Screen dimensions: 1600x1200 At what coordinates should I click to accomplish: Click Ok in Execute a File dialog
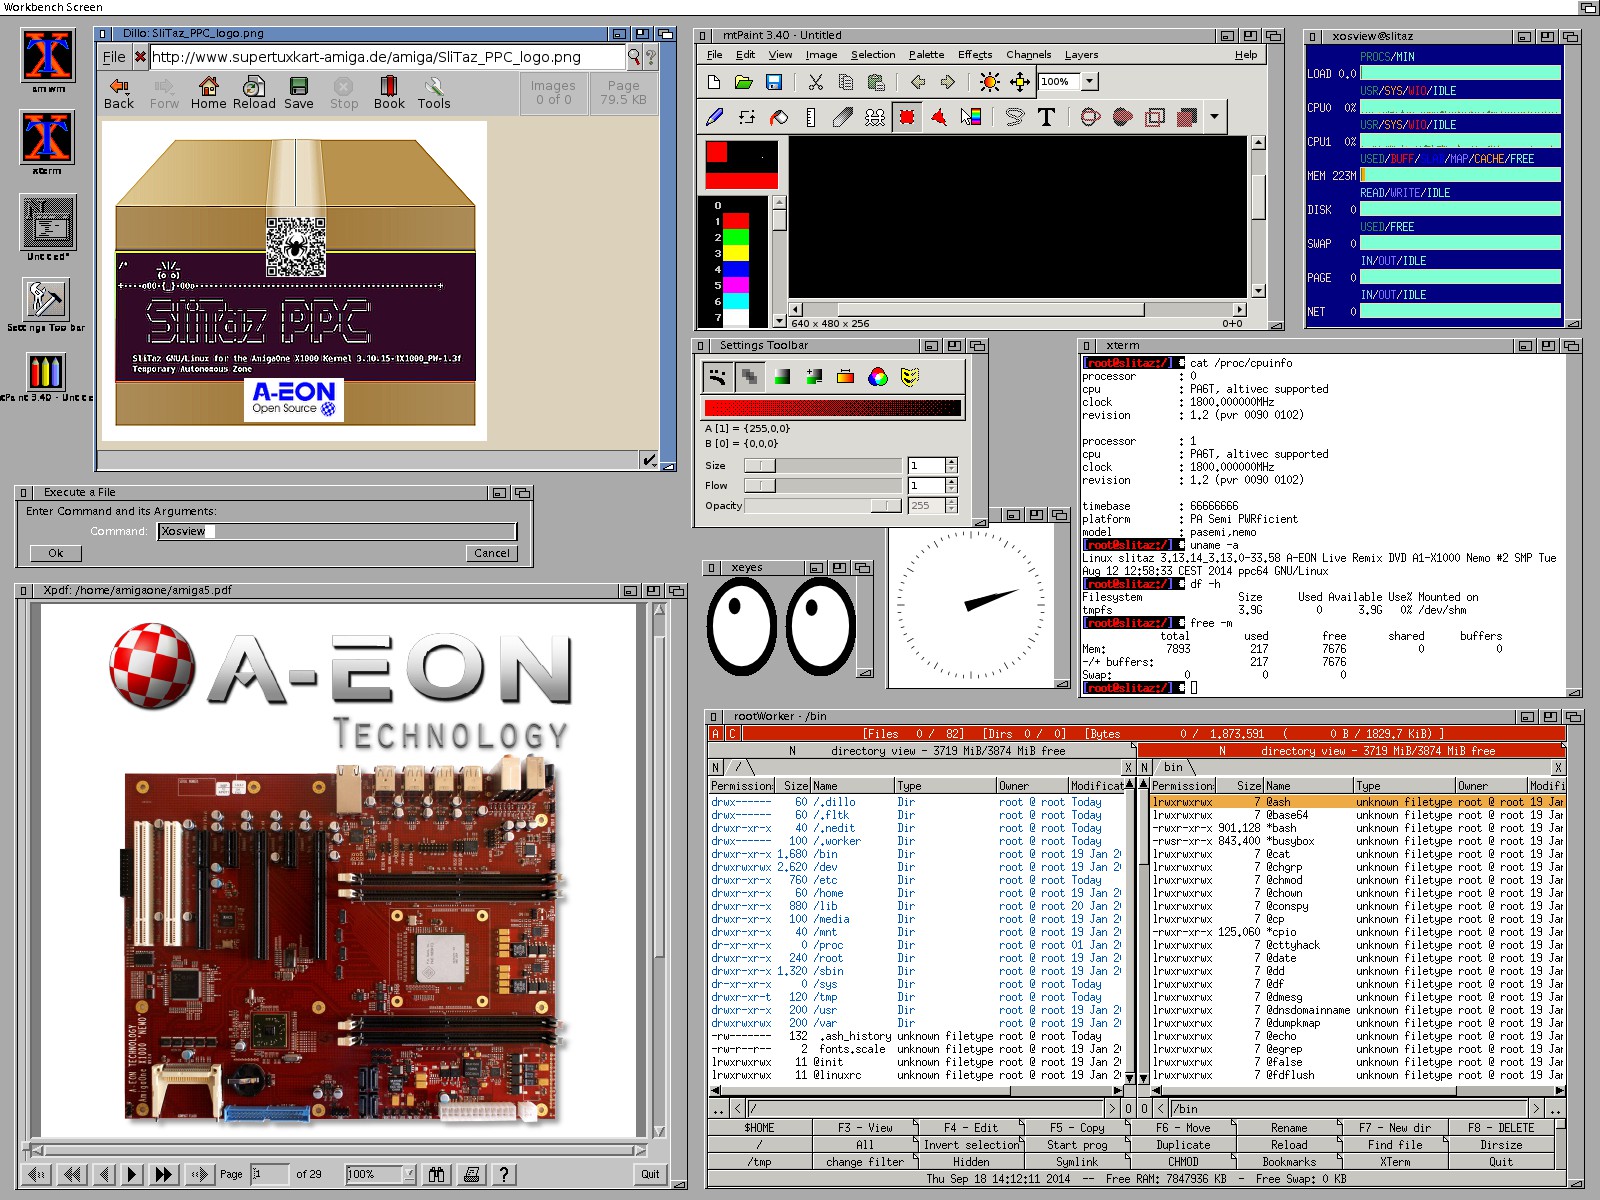(x=56, y=553)
